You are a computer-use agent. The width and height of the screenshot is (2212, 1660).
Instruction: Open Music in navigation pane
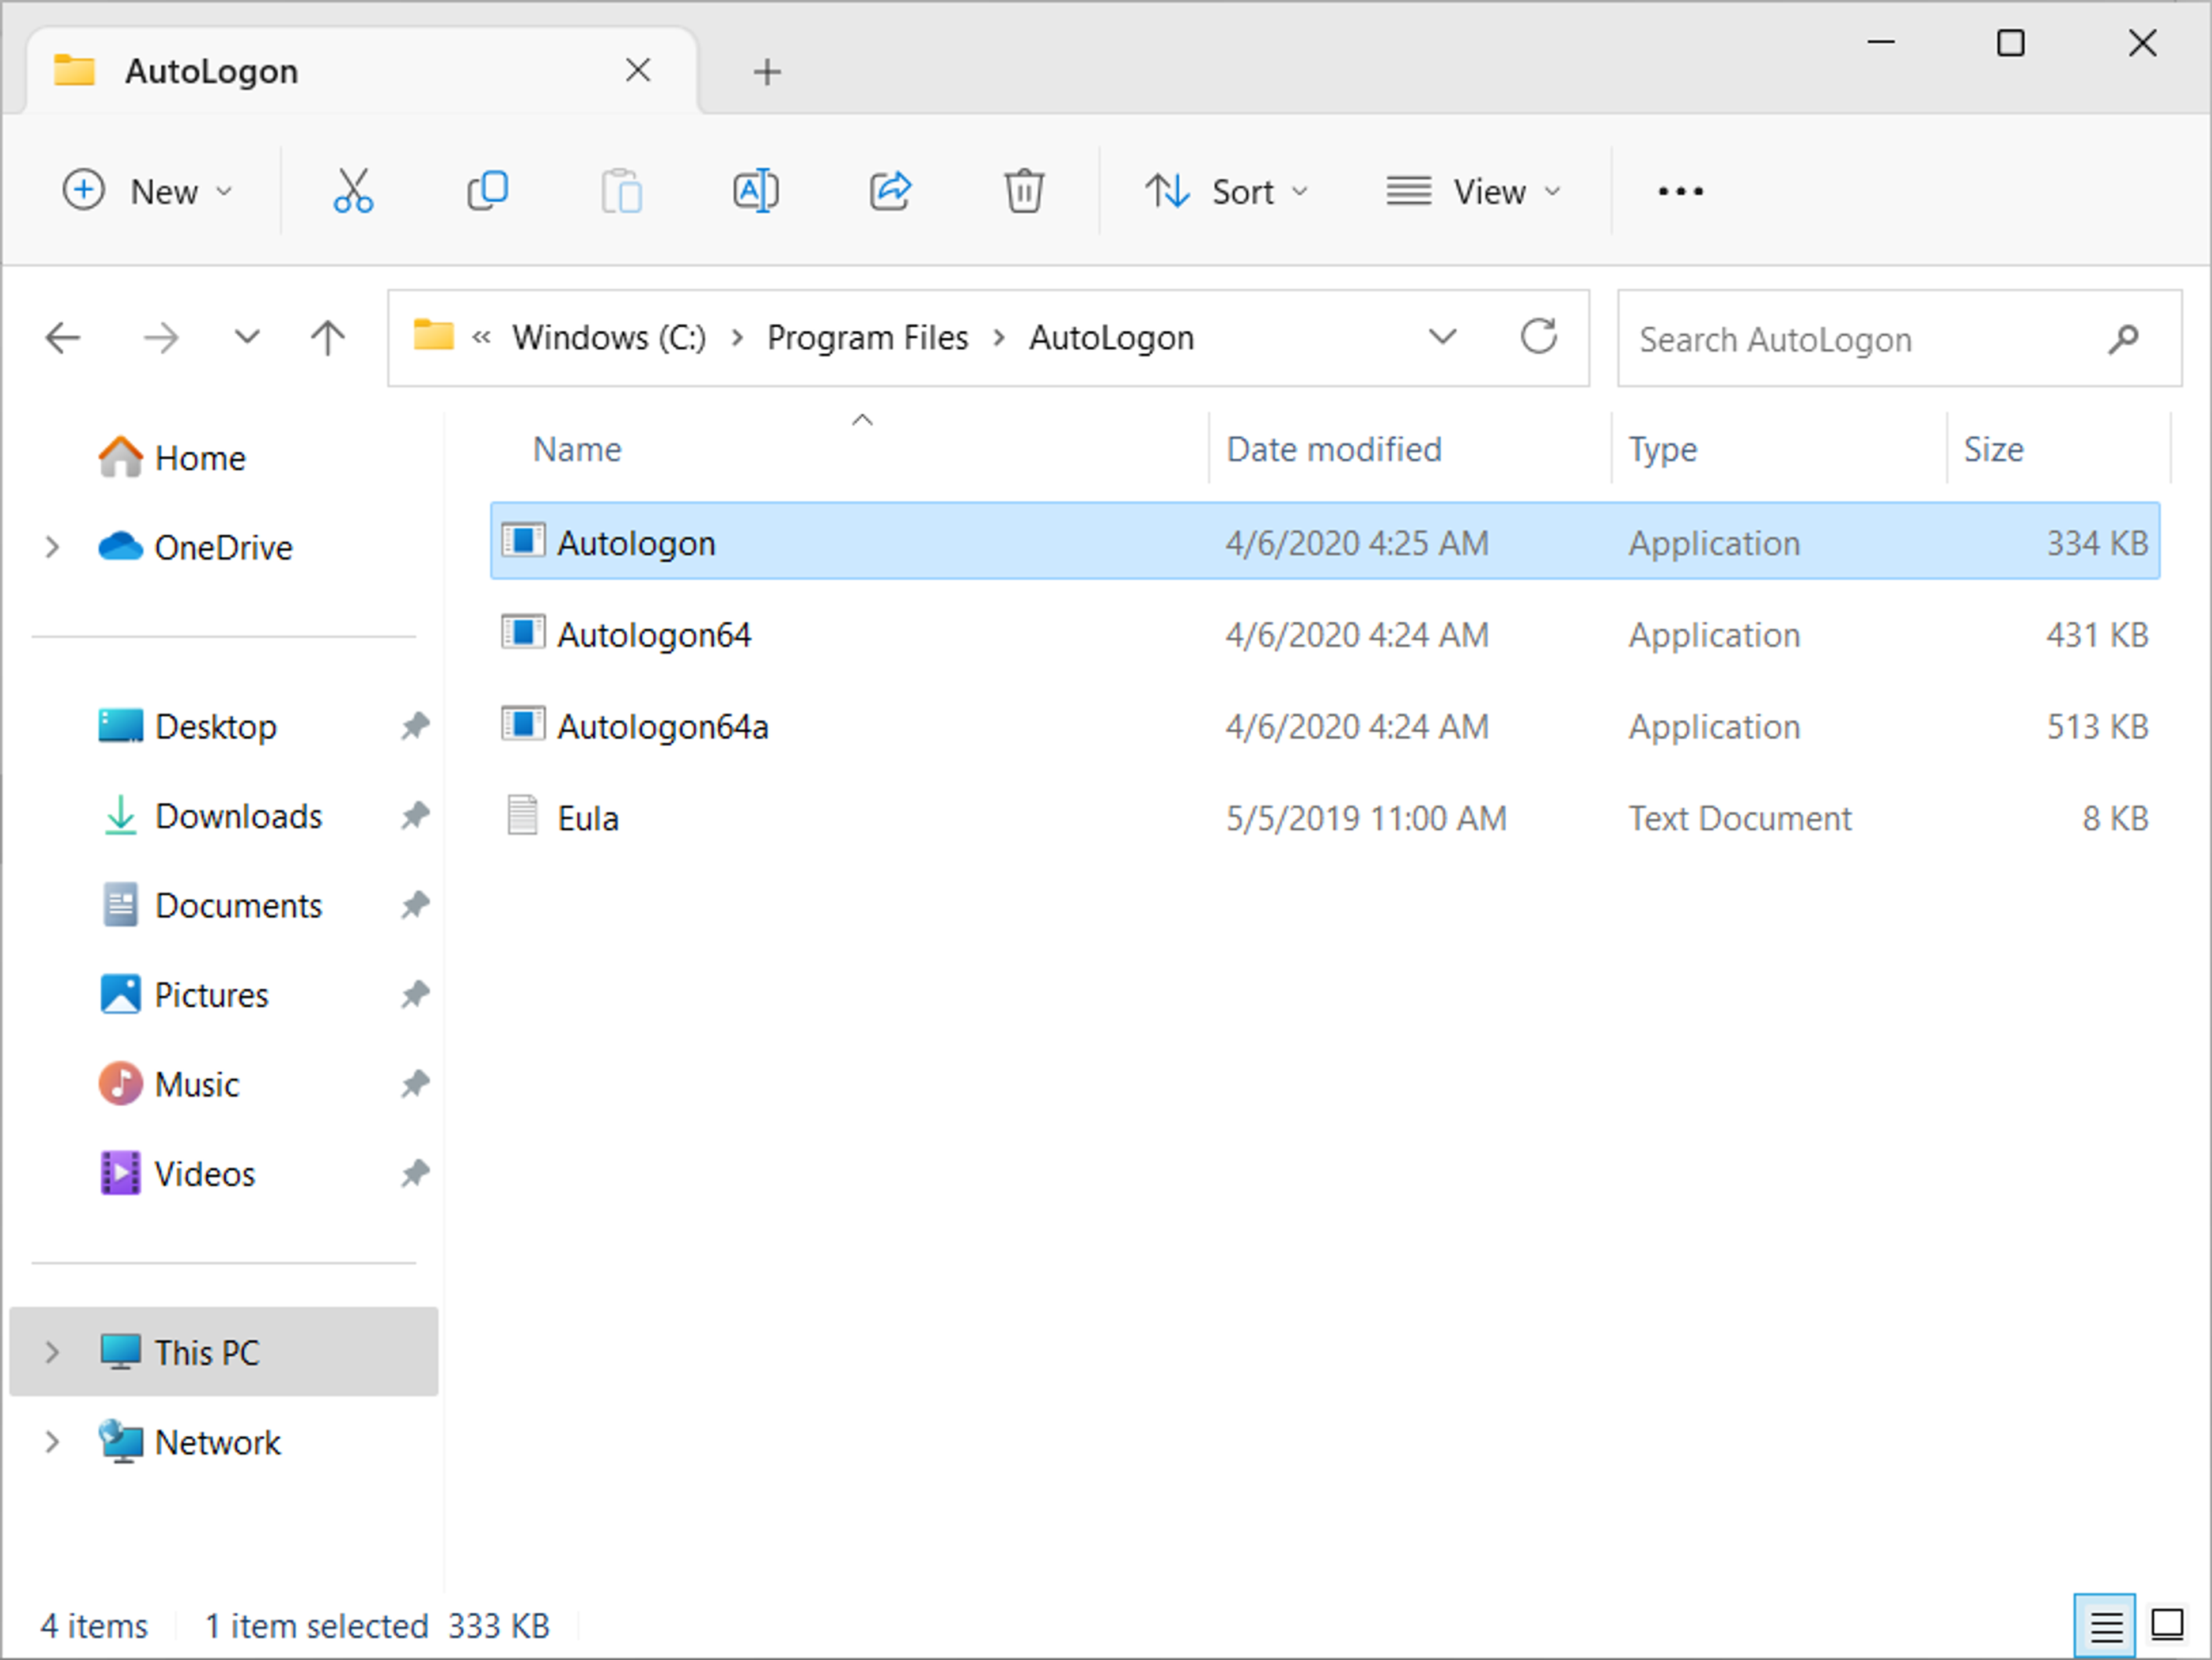(169, 1084)
